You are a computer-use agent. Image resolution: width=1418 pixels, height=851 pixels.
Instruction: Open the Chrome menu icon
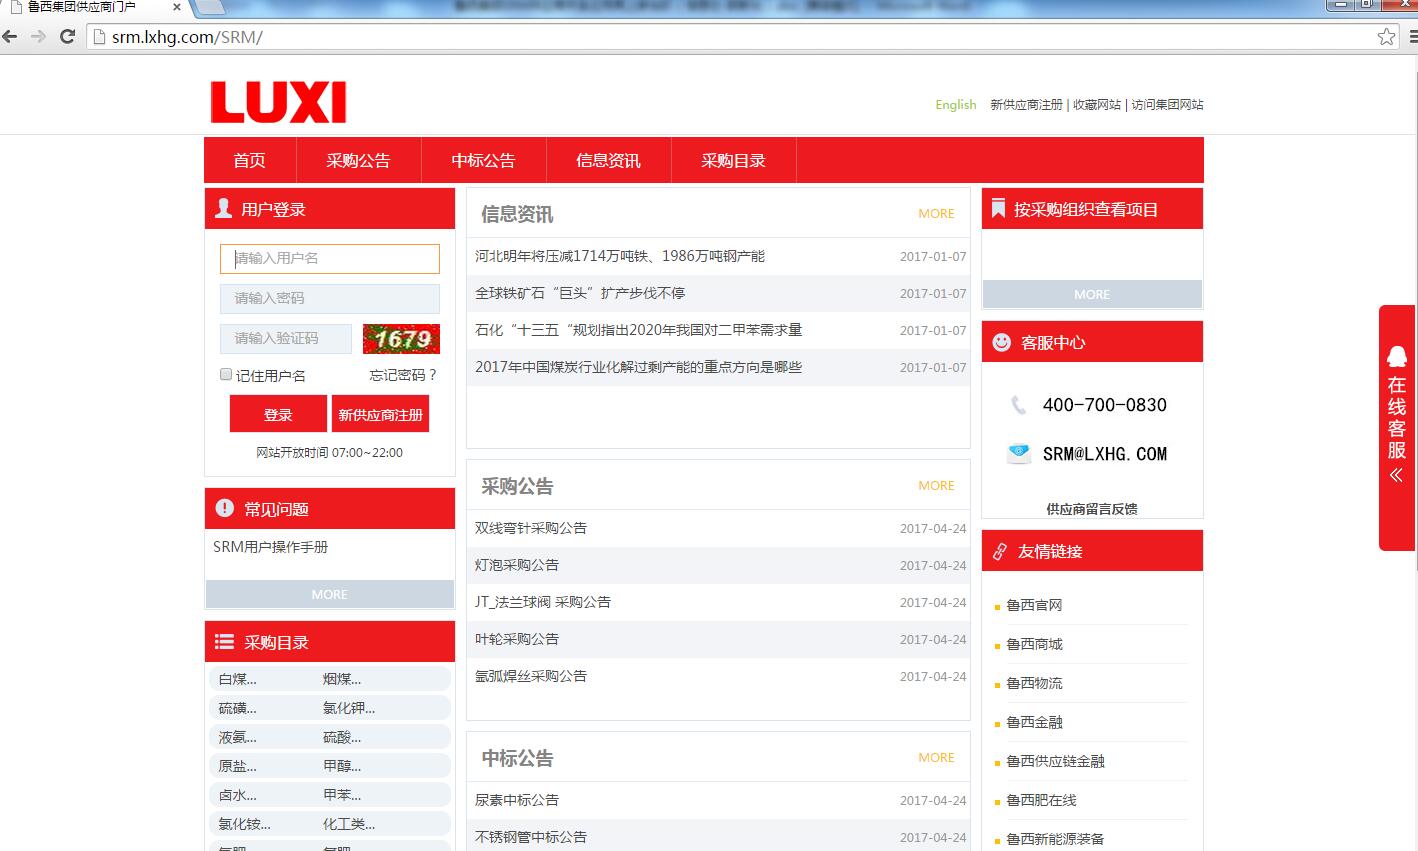[x=1411, y=37]
